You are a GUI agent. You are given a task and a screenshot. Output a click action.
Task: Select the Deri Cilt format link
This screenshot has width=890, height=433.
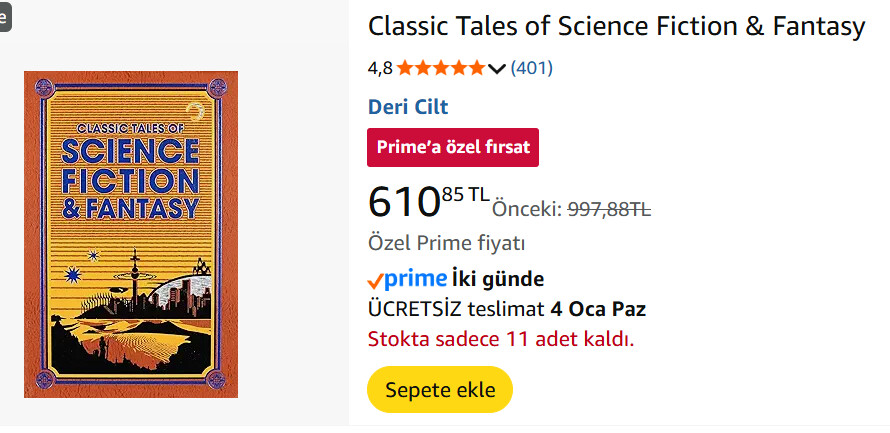pyautogui.click(x=408, y=107)
